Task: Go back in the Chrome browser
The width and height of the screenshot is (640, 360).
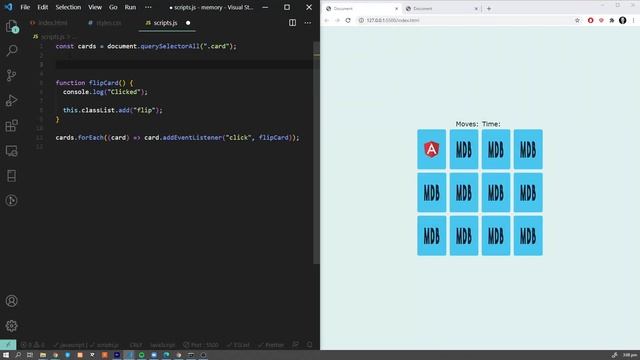Action: 327,20
